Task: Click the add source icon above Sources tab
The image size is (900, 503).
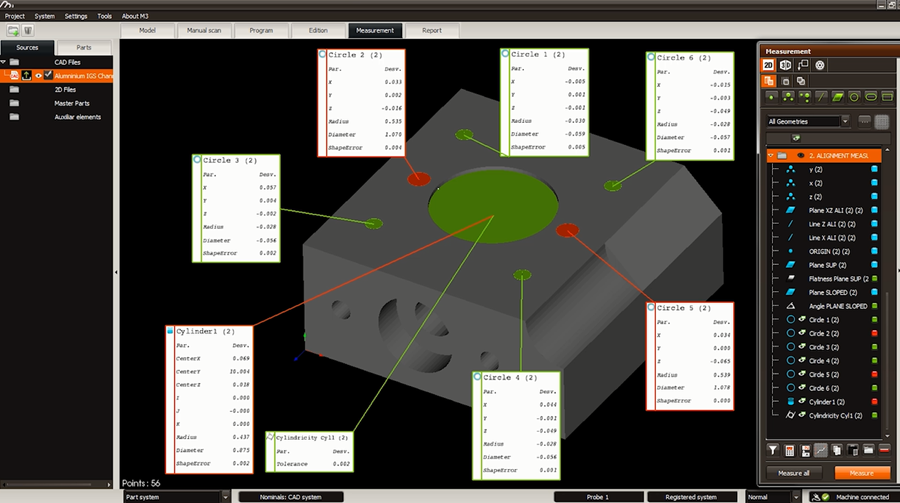Action: pos(13,32)
